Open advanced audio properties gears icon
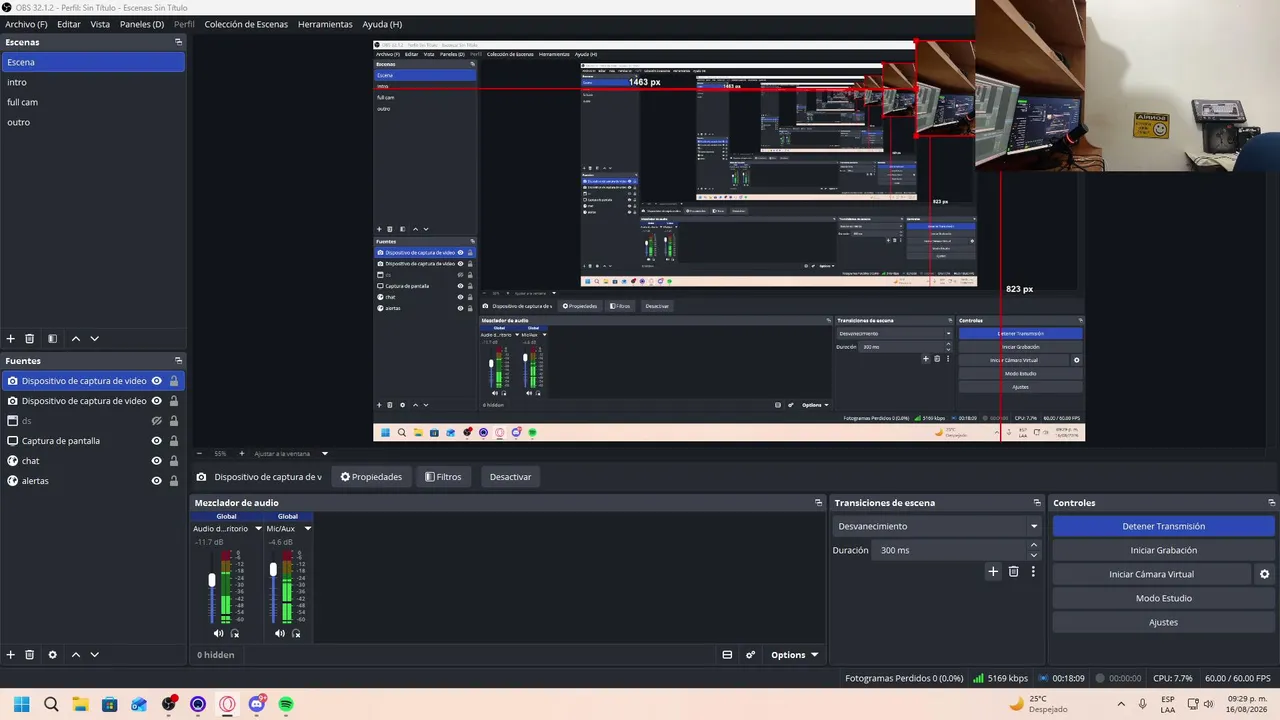The image size is (1280, 720). coord(751,655)
